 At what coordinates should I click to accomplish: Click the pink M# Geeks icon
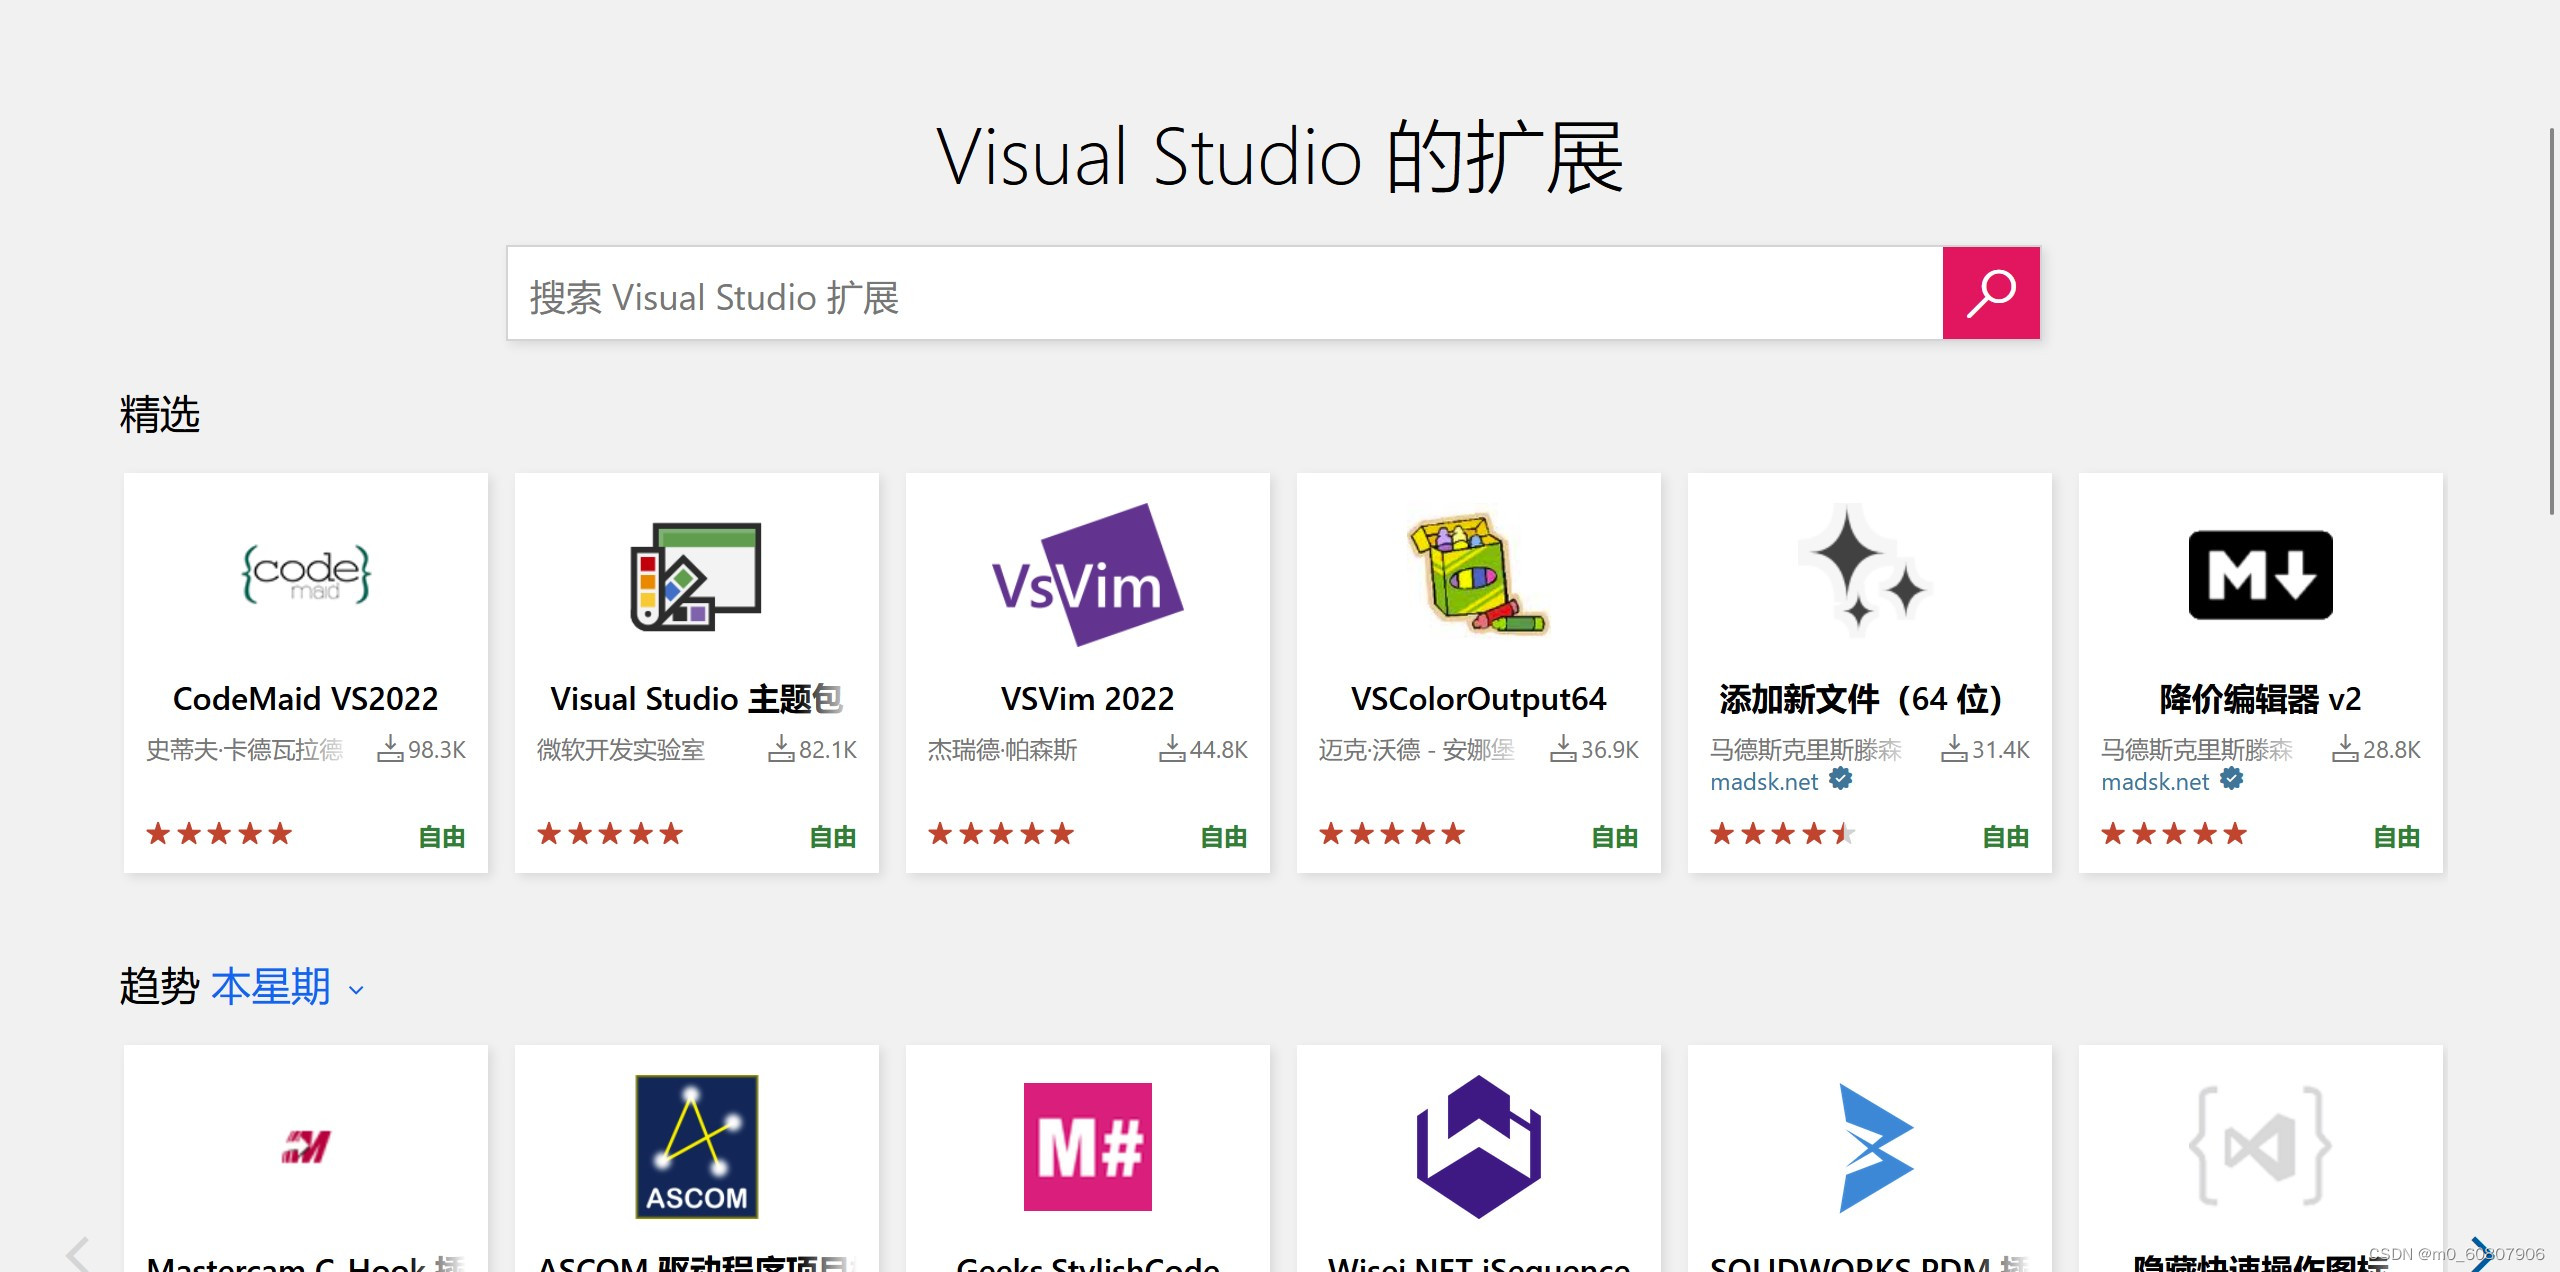[x=1087, y=1146]
